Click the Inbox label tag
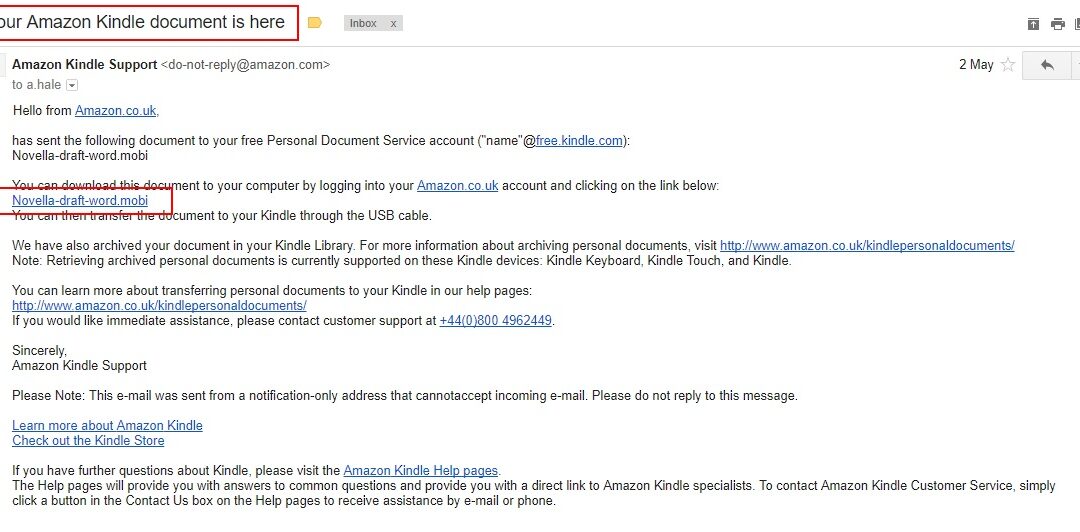The width and height of the screenshot is (1080, 532). [x=363, y=23]
